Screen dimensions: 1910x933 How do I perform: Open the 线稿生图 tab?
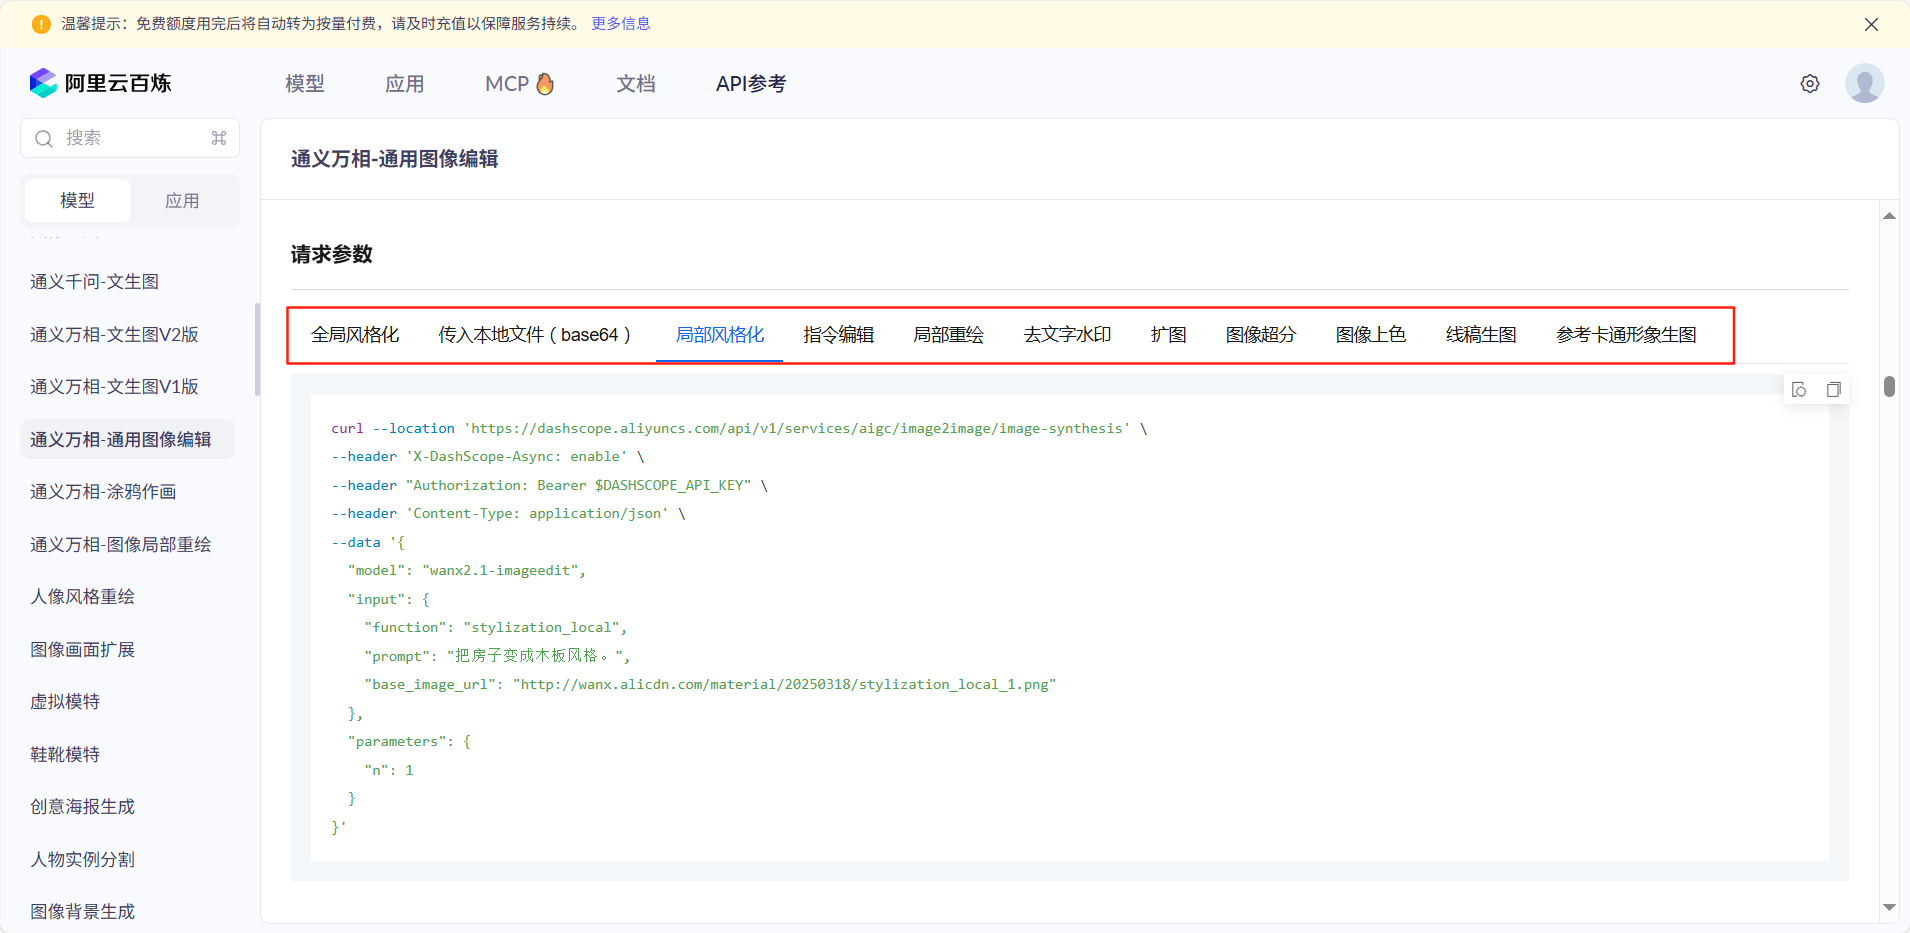1481,335
